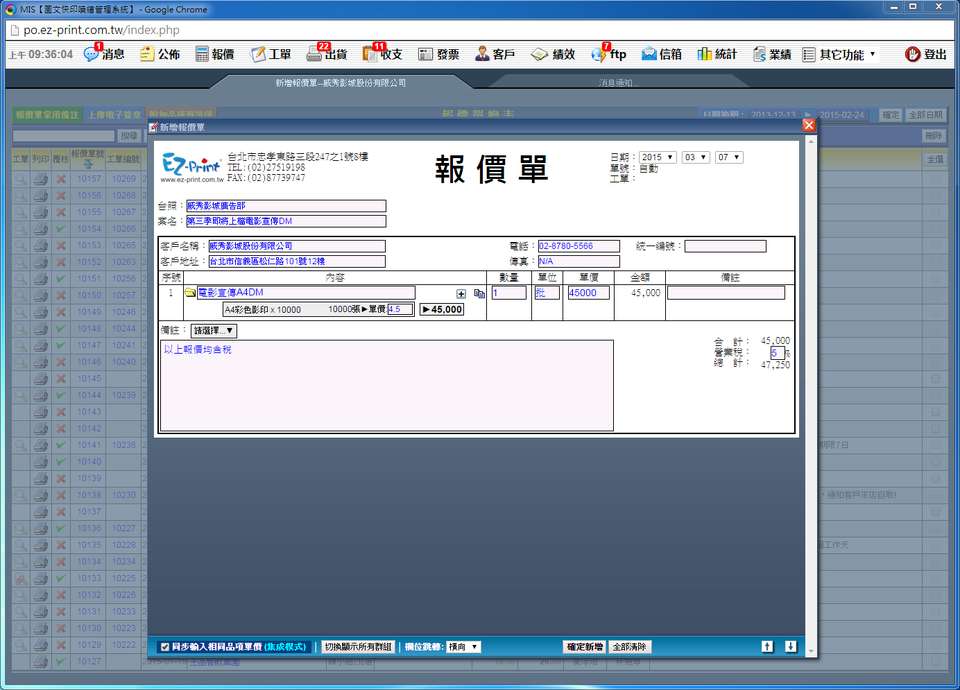Image resolution: width=960 pixels, height=690 pixels.
Task: Open the 其它功能 menu
Action: coord(840,54)
